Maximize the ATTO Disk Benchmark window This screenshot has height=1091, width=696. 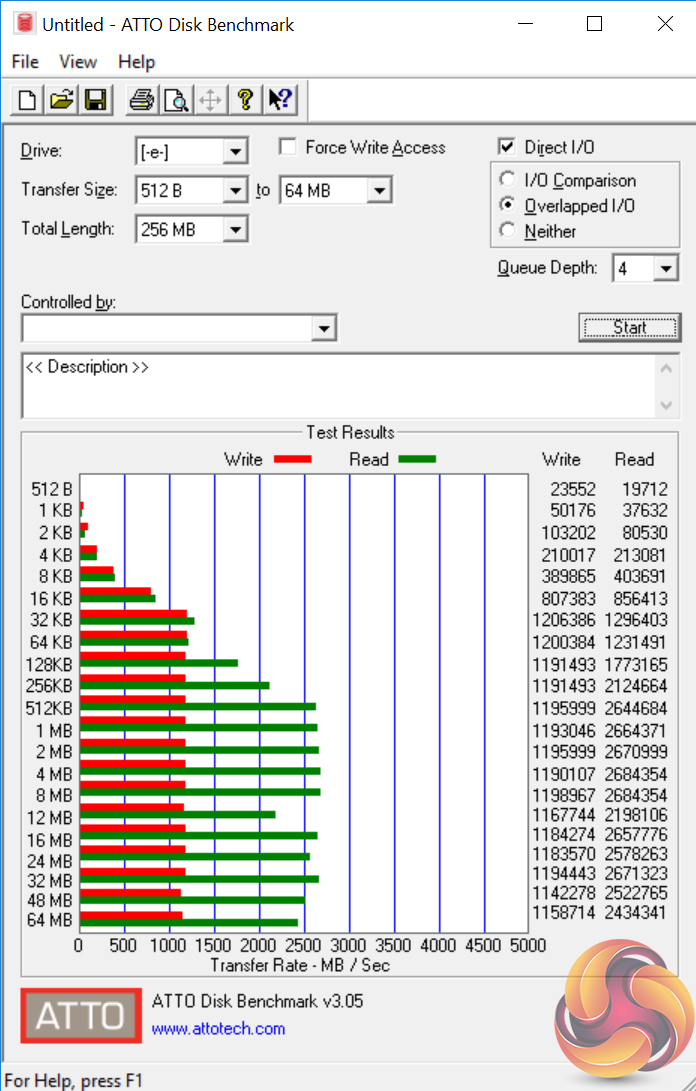pyautogui.click(x=594, y=24)
